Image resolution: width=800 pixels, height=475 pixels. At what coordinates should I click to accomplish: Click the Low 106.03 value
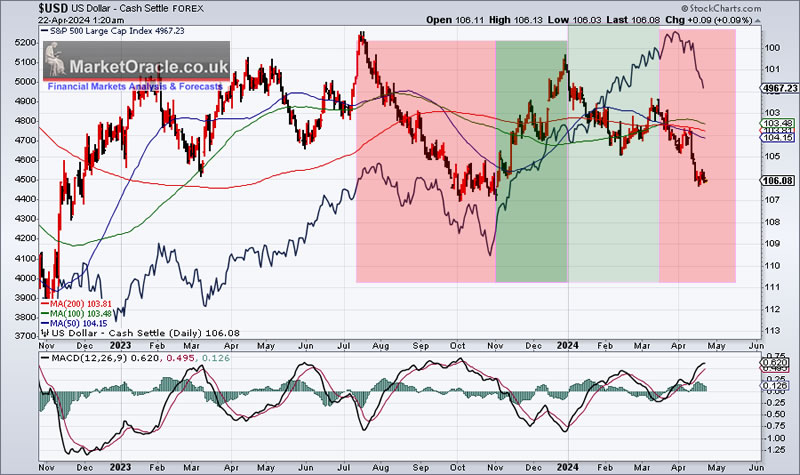pos(575,20)
